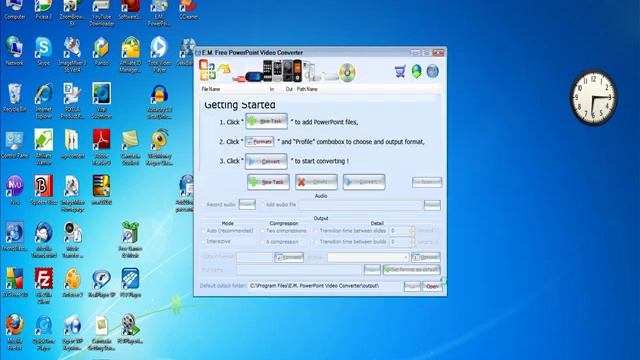Click the Open button for output folder
Viewport: 640px width, 360px height.
(432, 286)
